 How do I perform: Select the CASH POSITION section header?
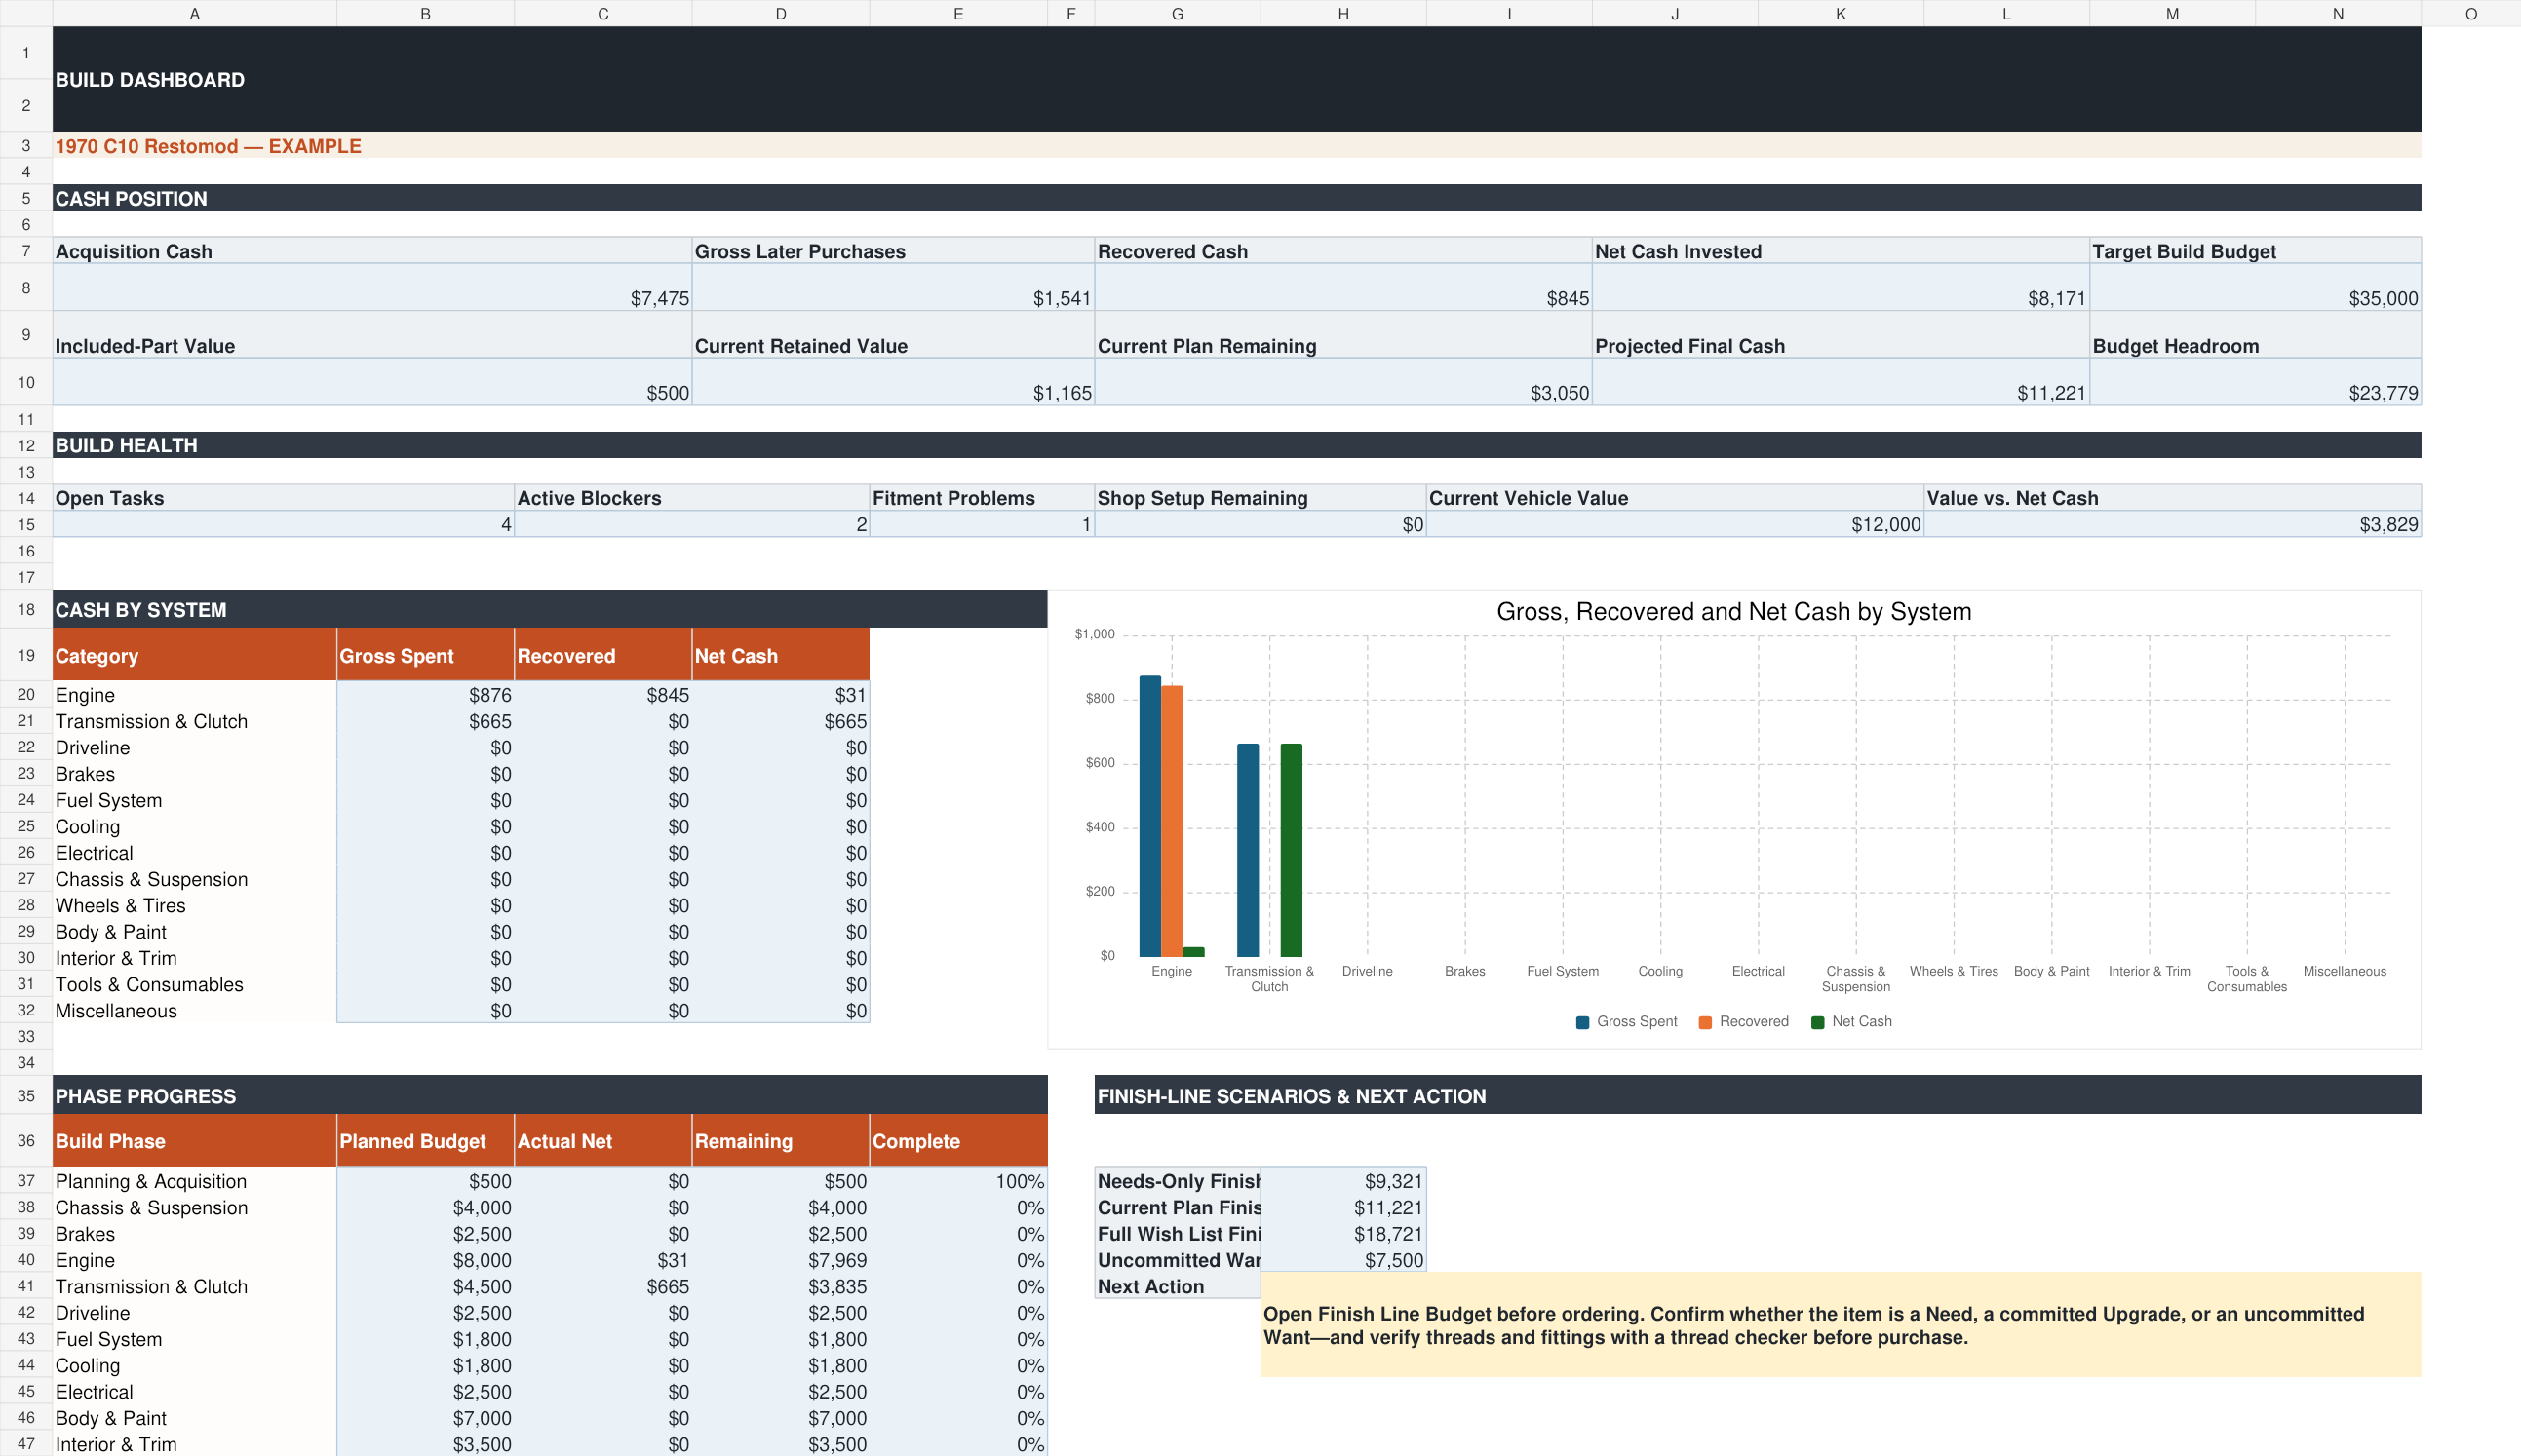point(1236,198)
